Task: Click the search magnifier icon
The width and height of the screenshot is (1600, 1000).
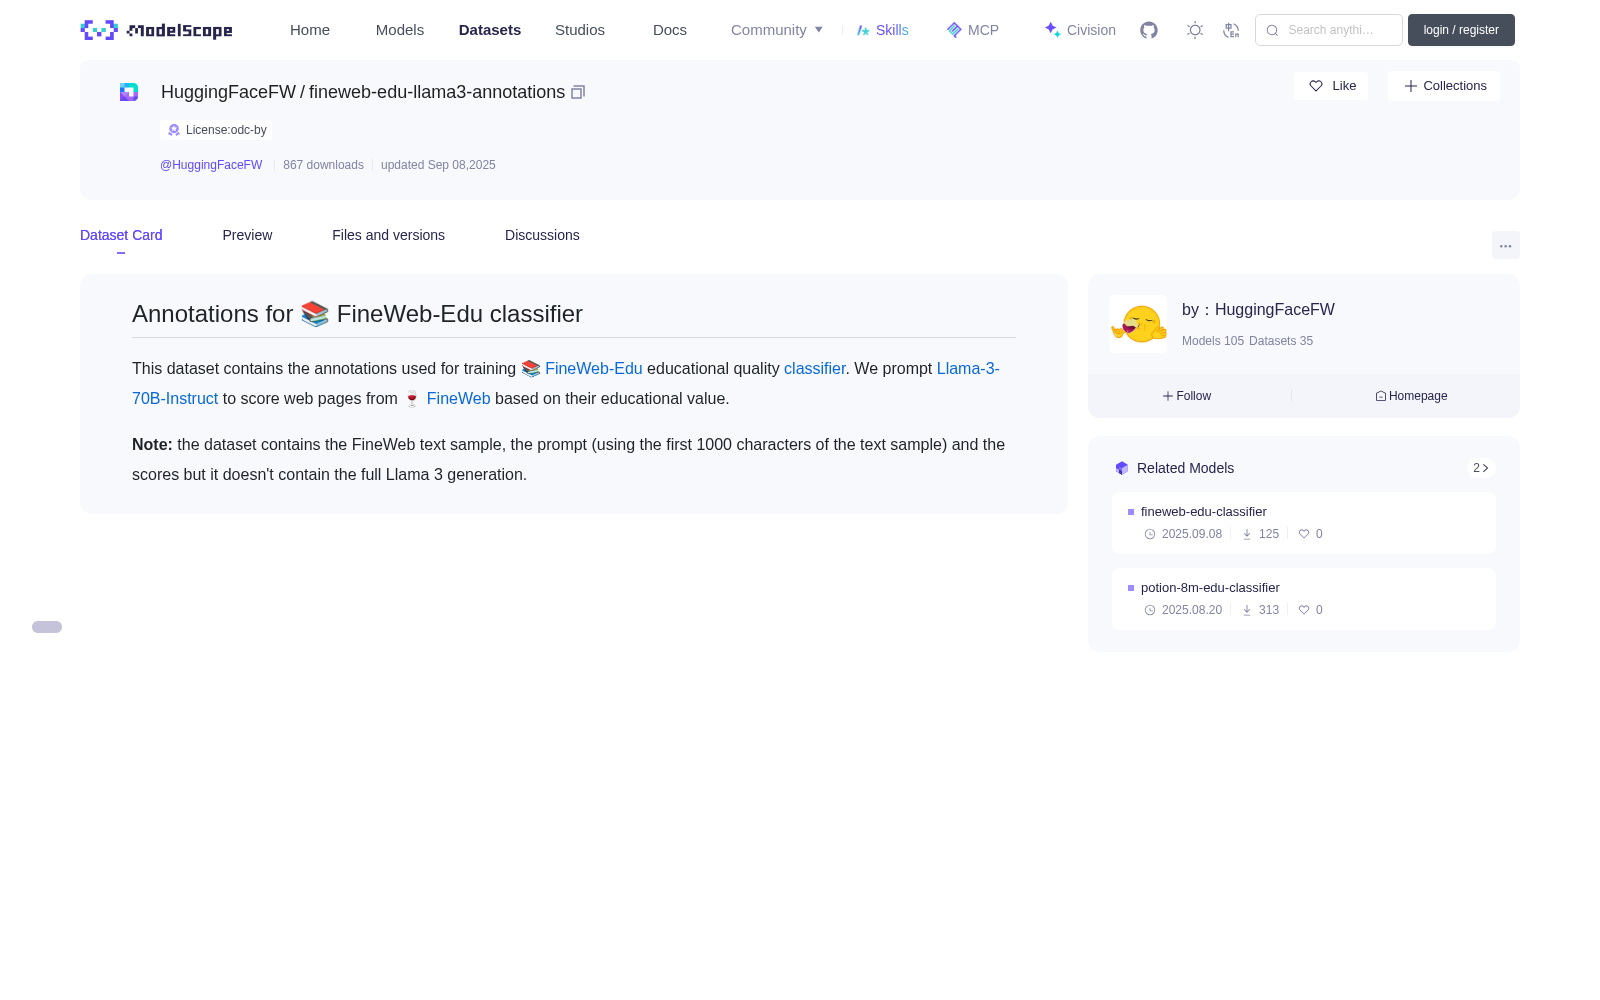Action: [1272, 30]
